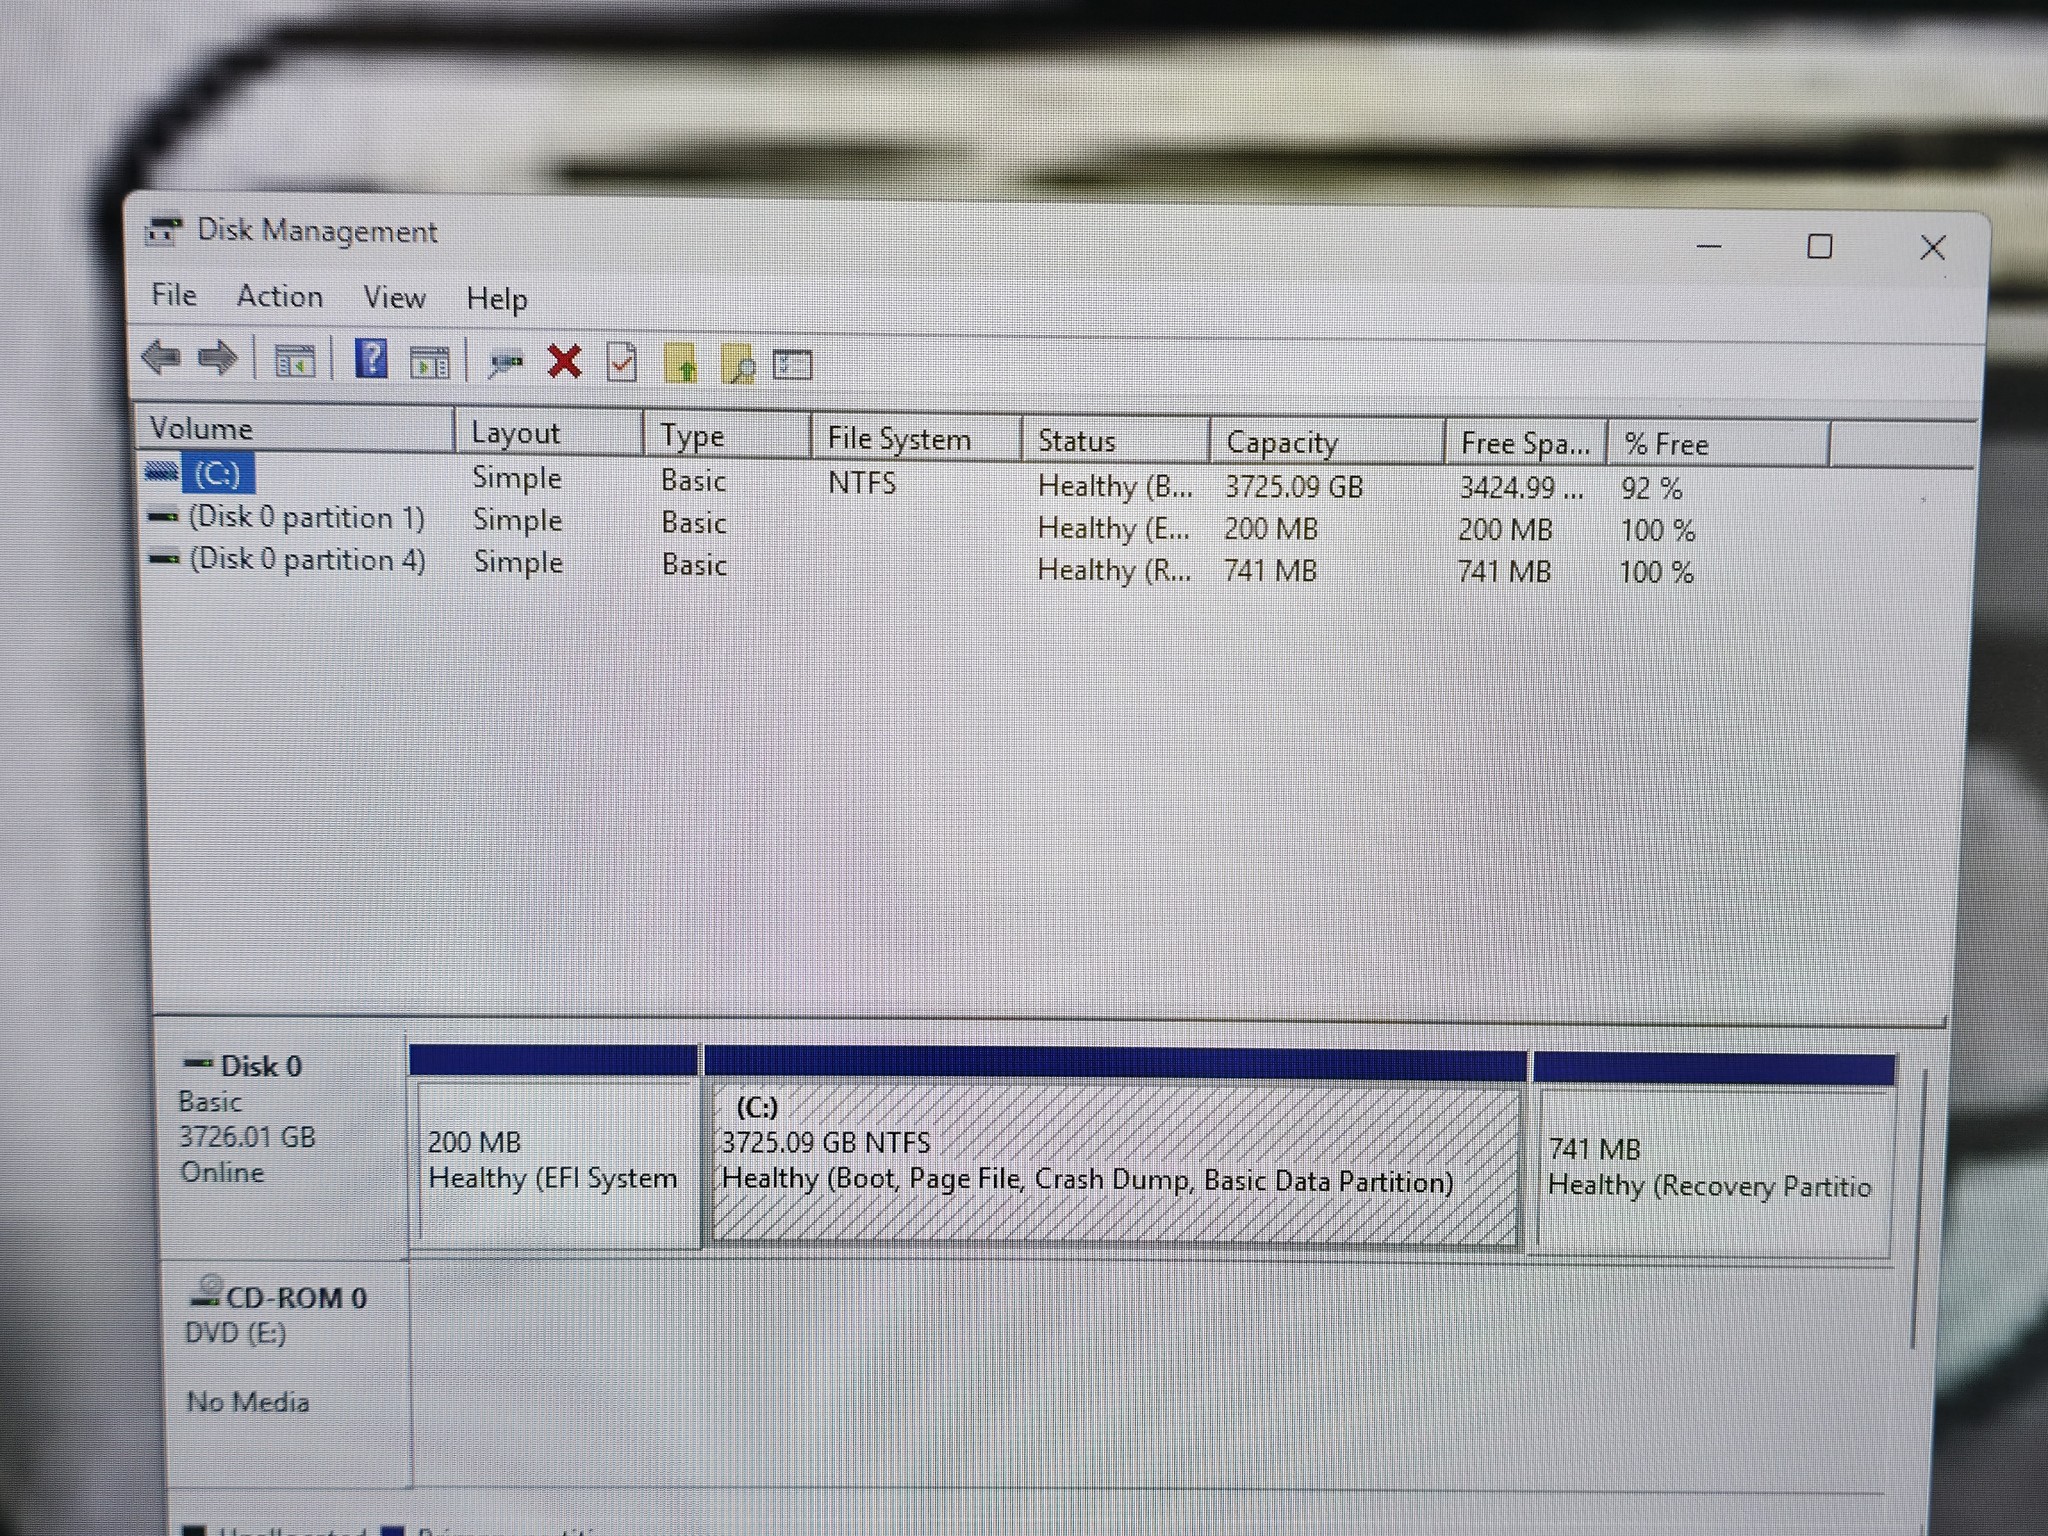Click the red X Delete icon
2048x1536 pixels.
point(565,362)
